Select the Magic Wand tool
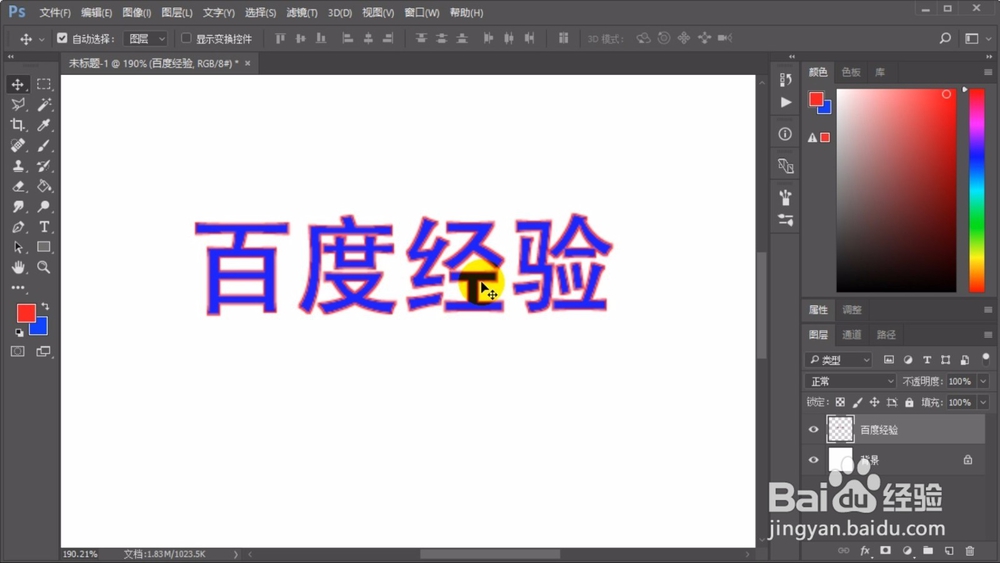Screen dimensions: 1000x563 [x=43, y=105]
